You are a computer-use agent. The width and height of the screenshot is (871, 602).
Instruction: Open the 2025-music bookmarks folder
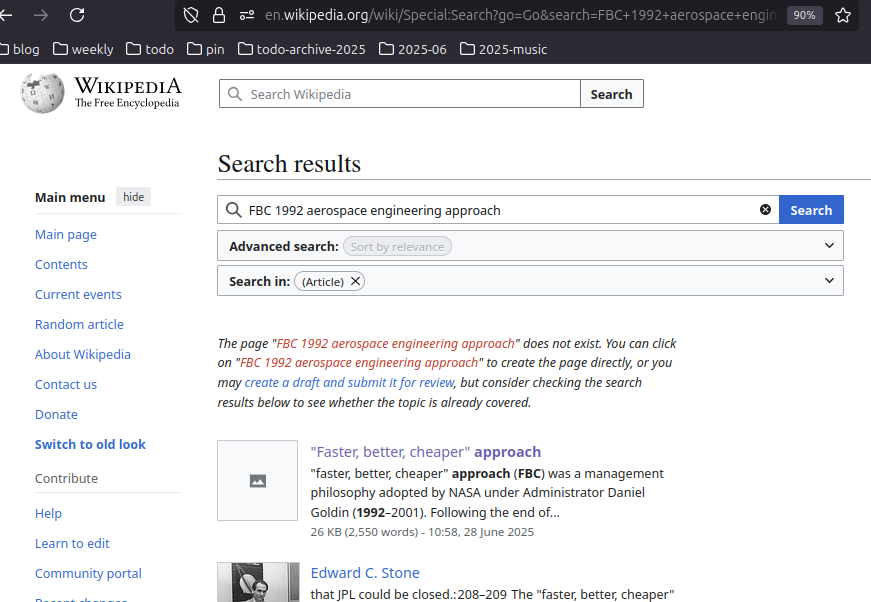point(503,48)
